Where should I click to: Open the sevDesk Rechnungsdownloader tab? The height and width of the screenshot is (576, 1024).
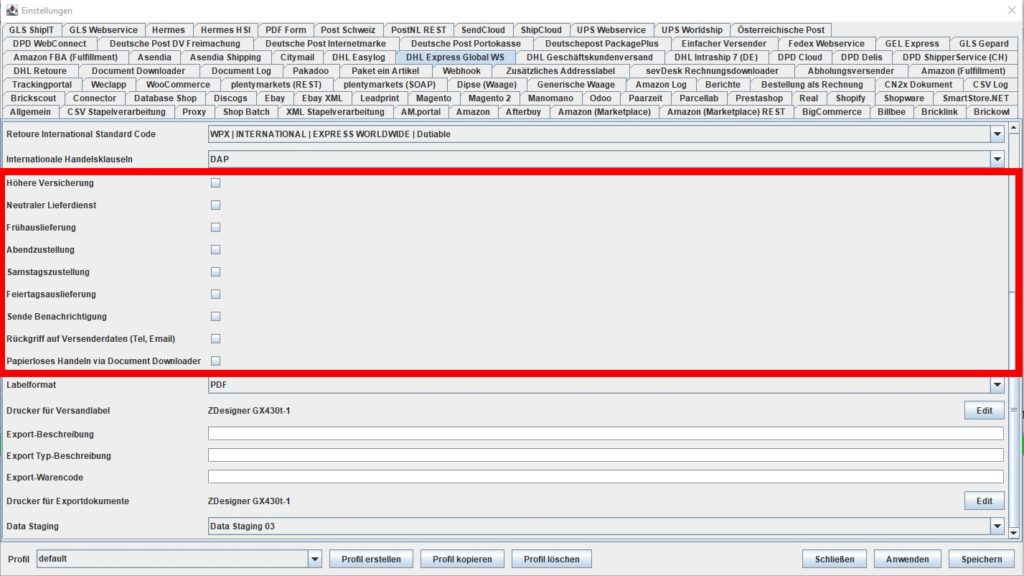(x=712, y=71)
